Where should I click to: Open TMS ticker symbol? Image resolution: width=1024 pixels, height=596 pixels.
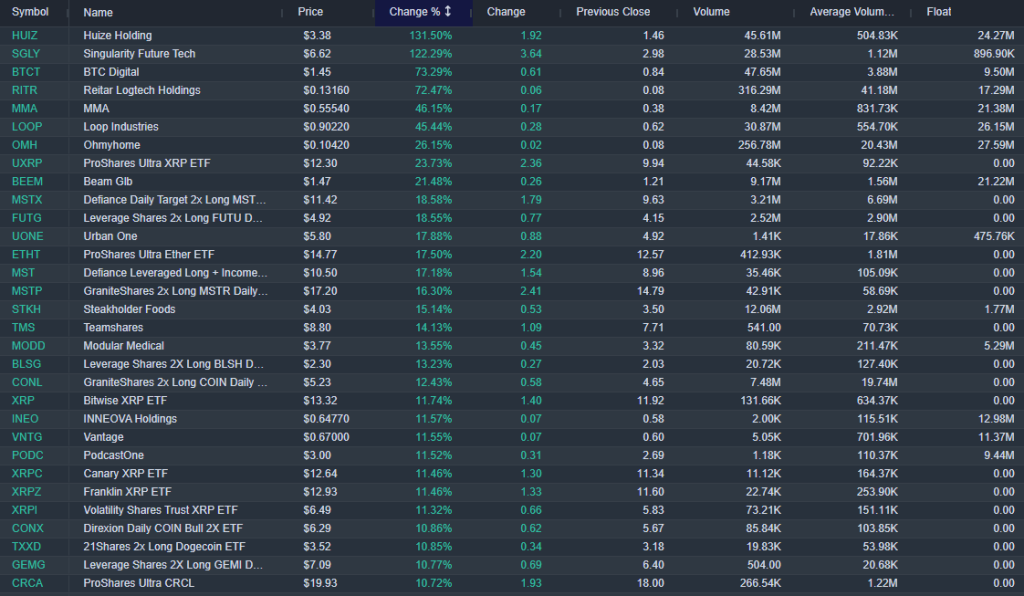point(23,328)
